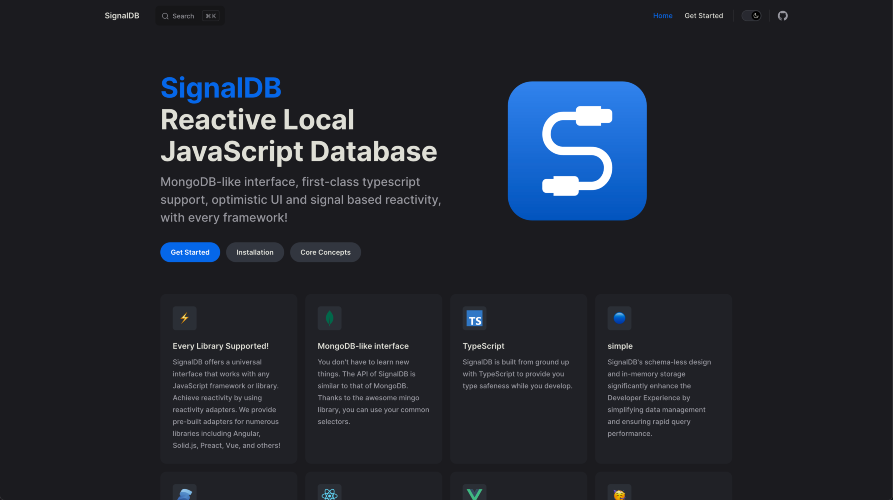This screenshot has height=500, width=893.
Task: Open the Core Concepts button
Action: pos(325,252)
